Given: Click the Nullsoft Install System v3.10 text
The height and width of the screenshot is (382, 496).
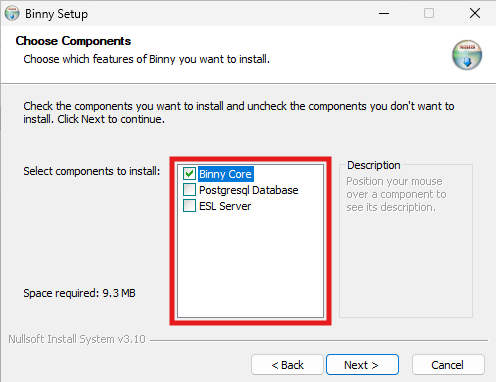Looking at the screenshot, I should 77,339.
